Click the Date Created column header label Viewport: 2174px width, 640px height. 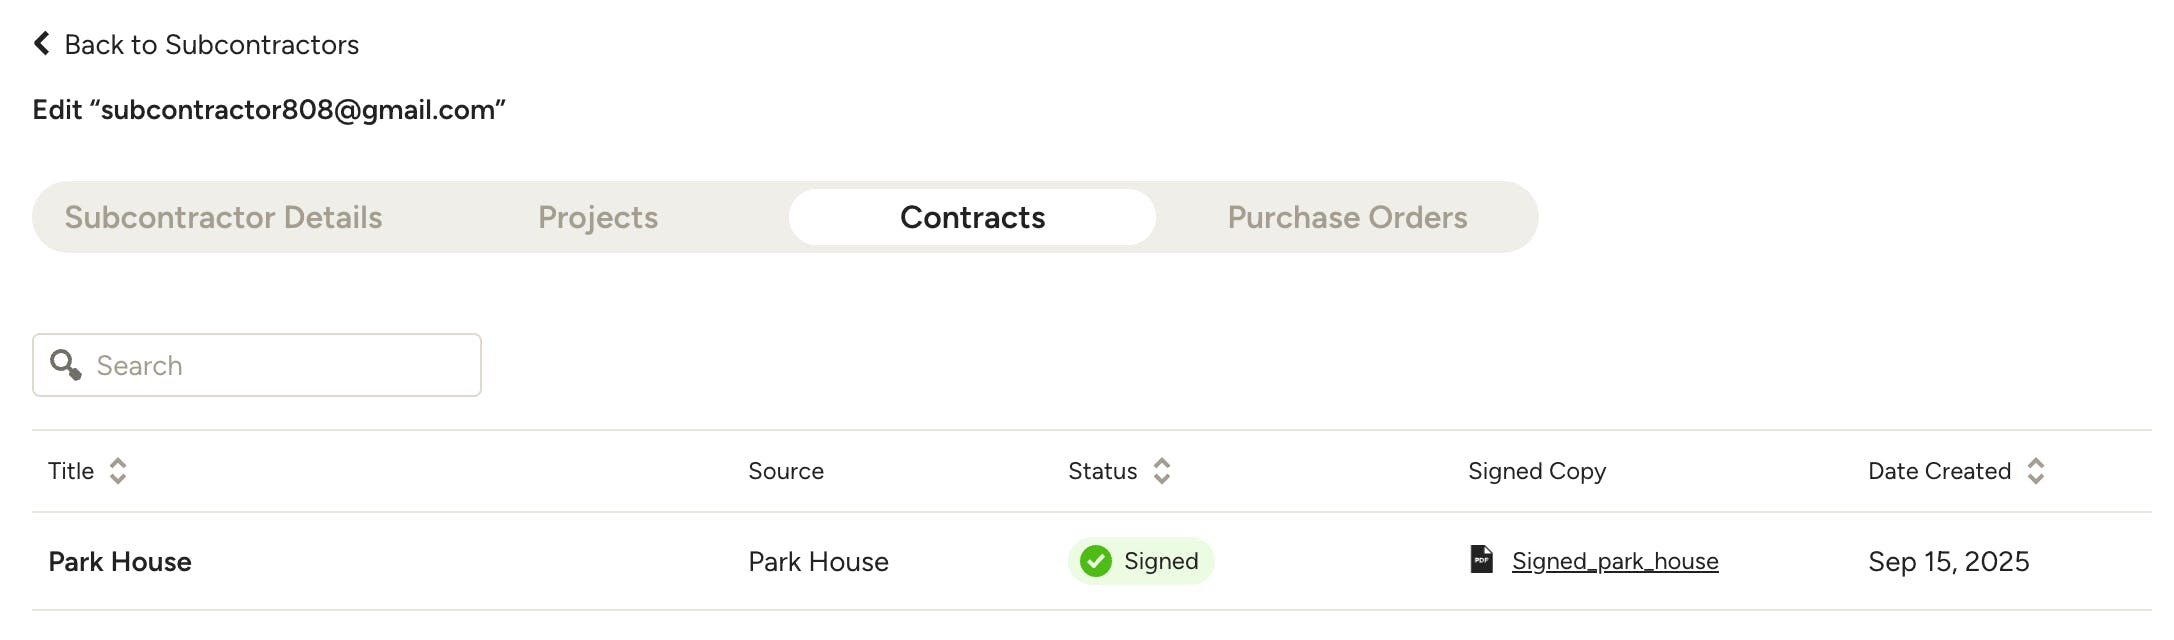coord(1939,471)
